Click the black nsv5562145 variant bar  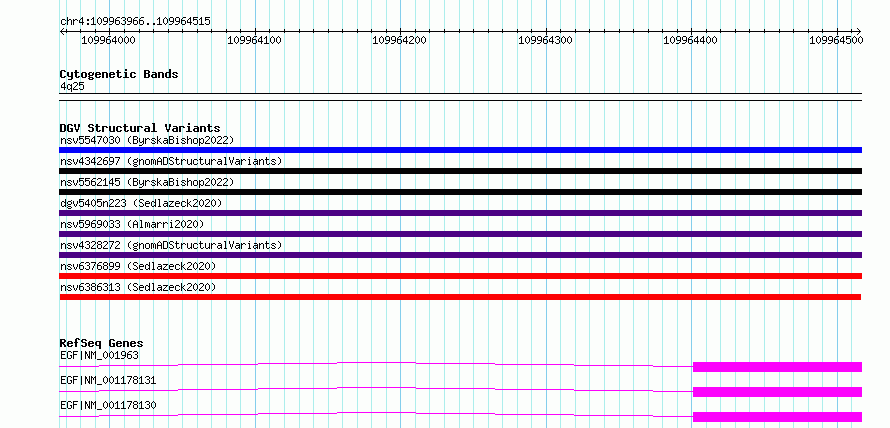460,192
